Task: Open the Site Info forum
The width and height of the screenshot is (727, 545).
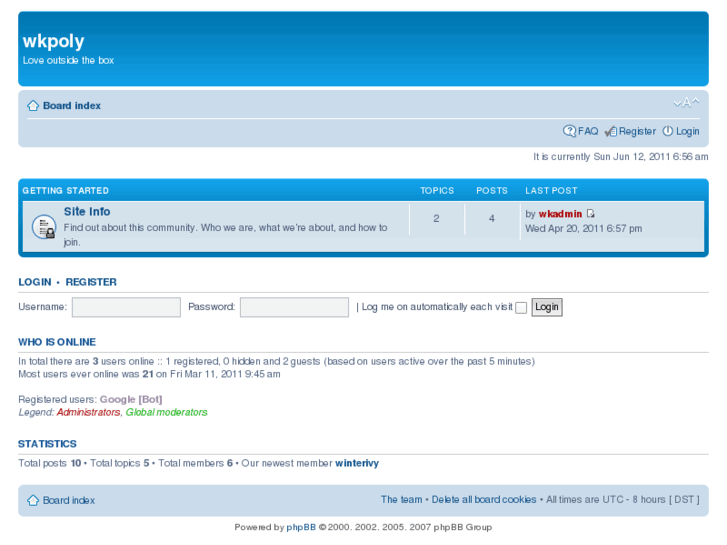Action: (87, 212)
